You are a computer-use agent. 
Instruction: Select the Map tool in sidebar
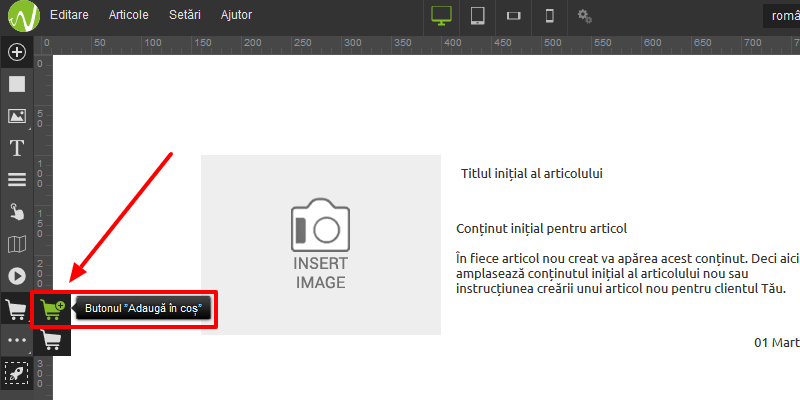point(16,244)
